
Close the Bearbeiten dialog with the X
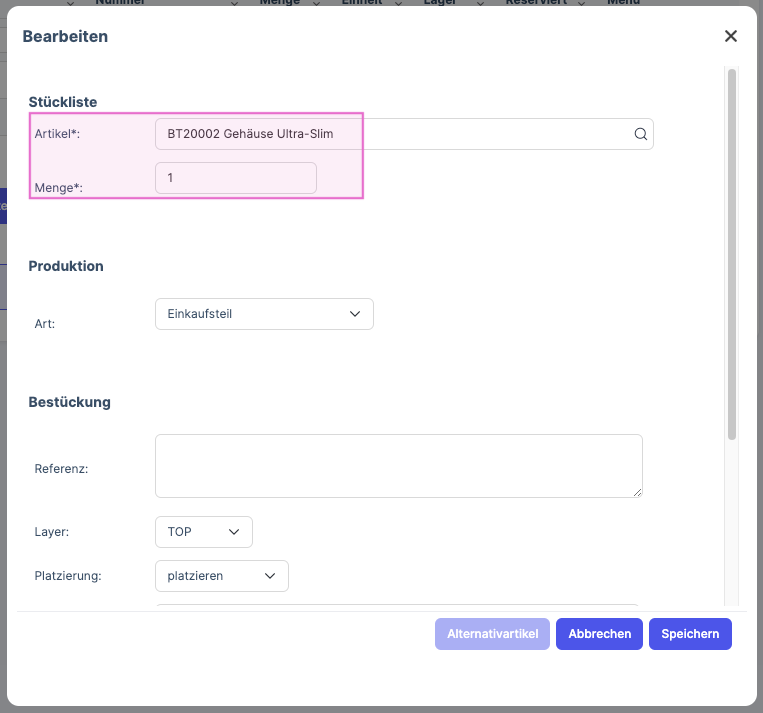pyautogui.click(x=730, y=36)
